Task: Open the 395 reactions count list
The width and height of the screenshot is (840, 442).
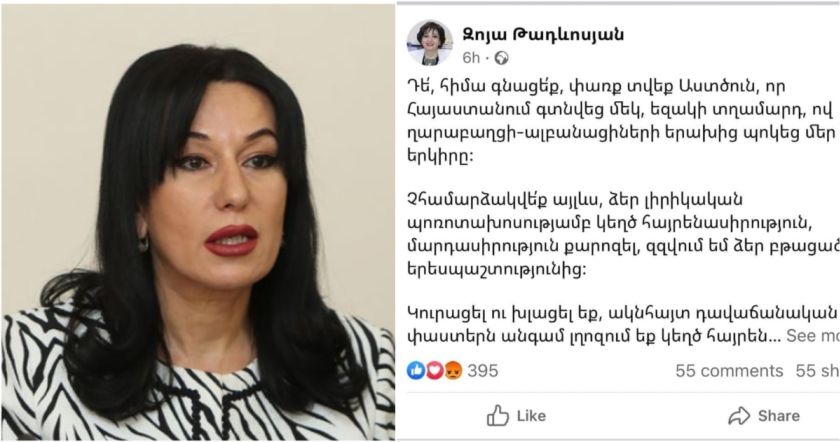Action: 483,371
